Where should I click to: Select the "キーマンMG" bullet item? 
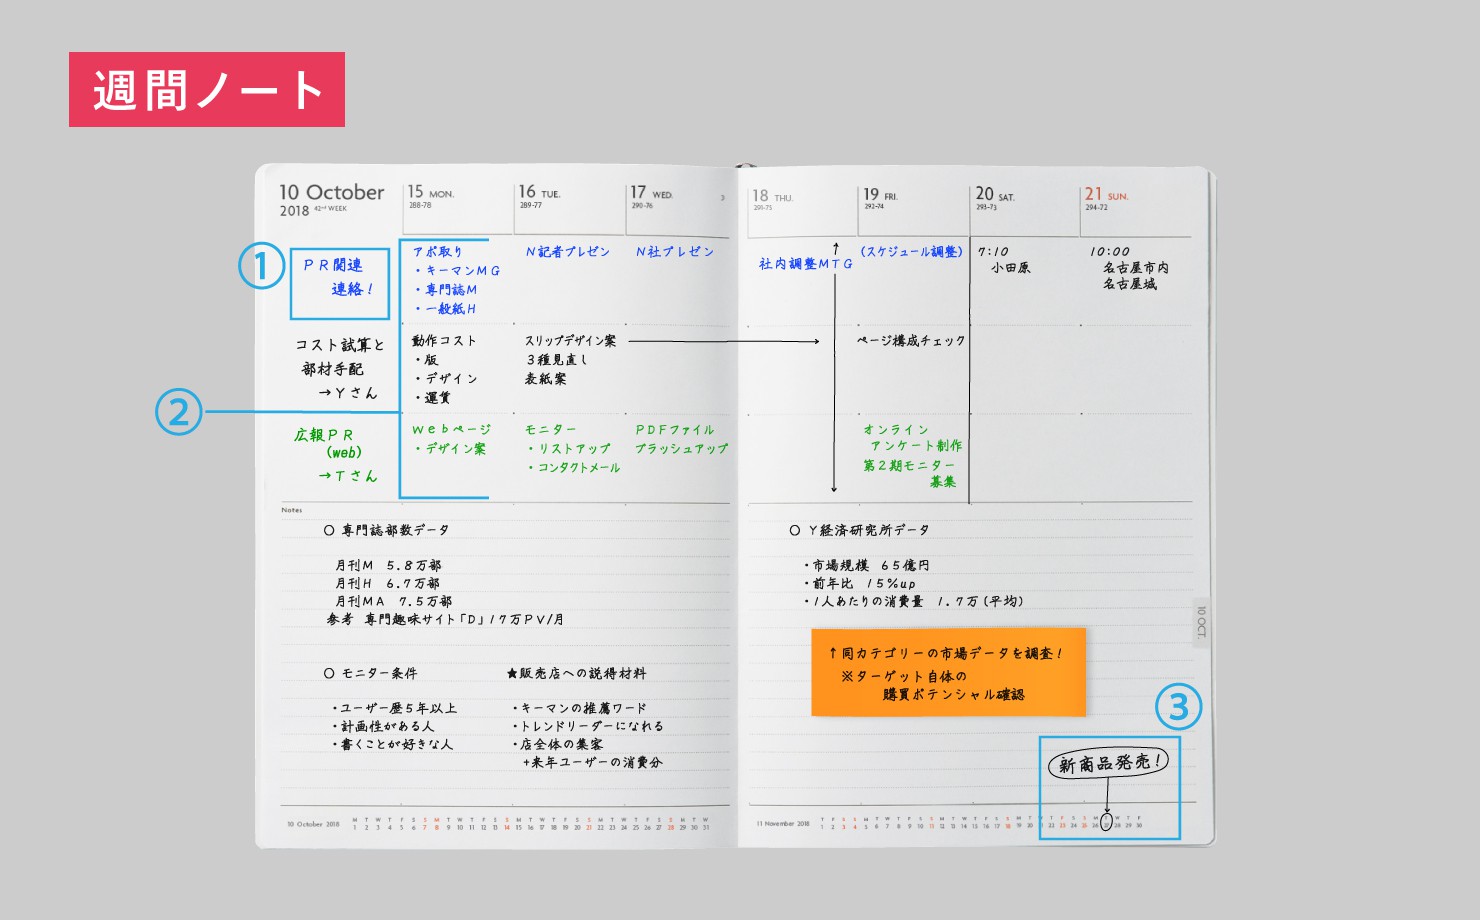coord(457,271)
